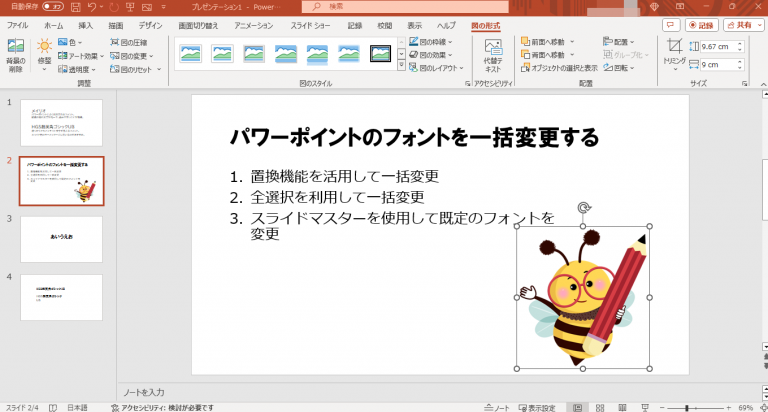Open the 図の変更 change picture dropdown

pyautogui.click(x=131, y=56)
